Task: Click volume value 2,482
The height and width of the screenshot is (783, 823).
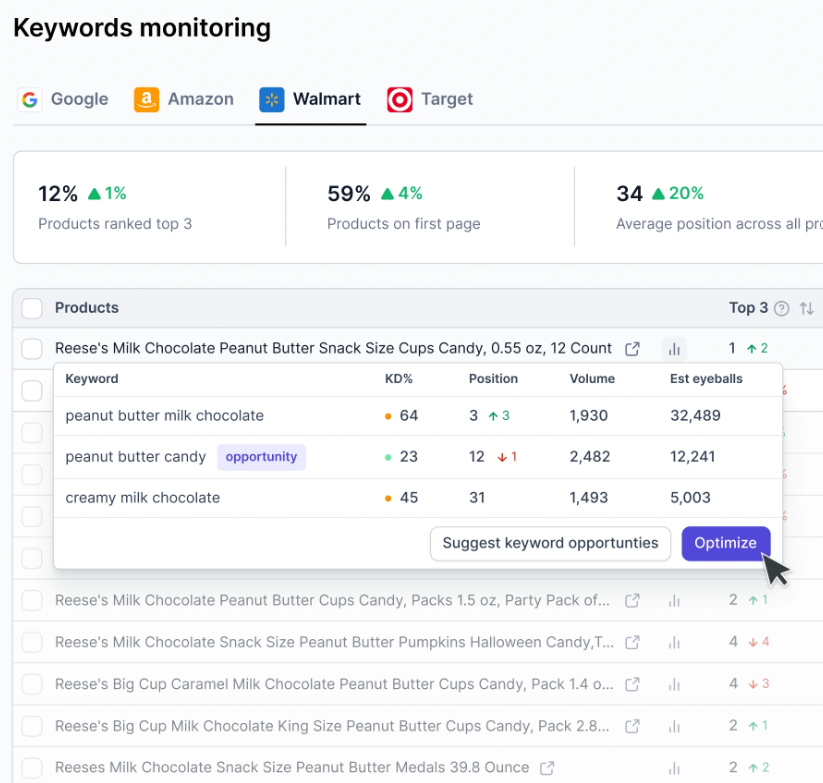Action: [590, 457]
